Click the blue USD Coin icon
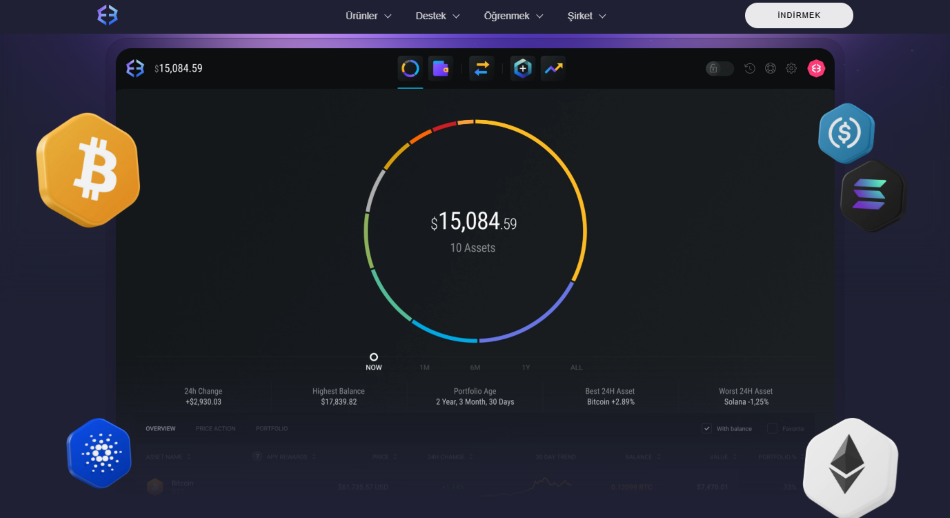The width and height of the screenshot is (950, 518). 846,133
